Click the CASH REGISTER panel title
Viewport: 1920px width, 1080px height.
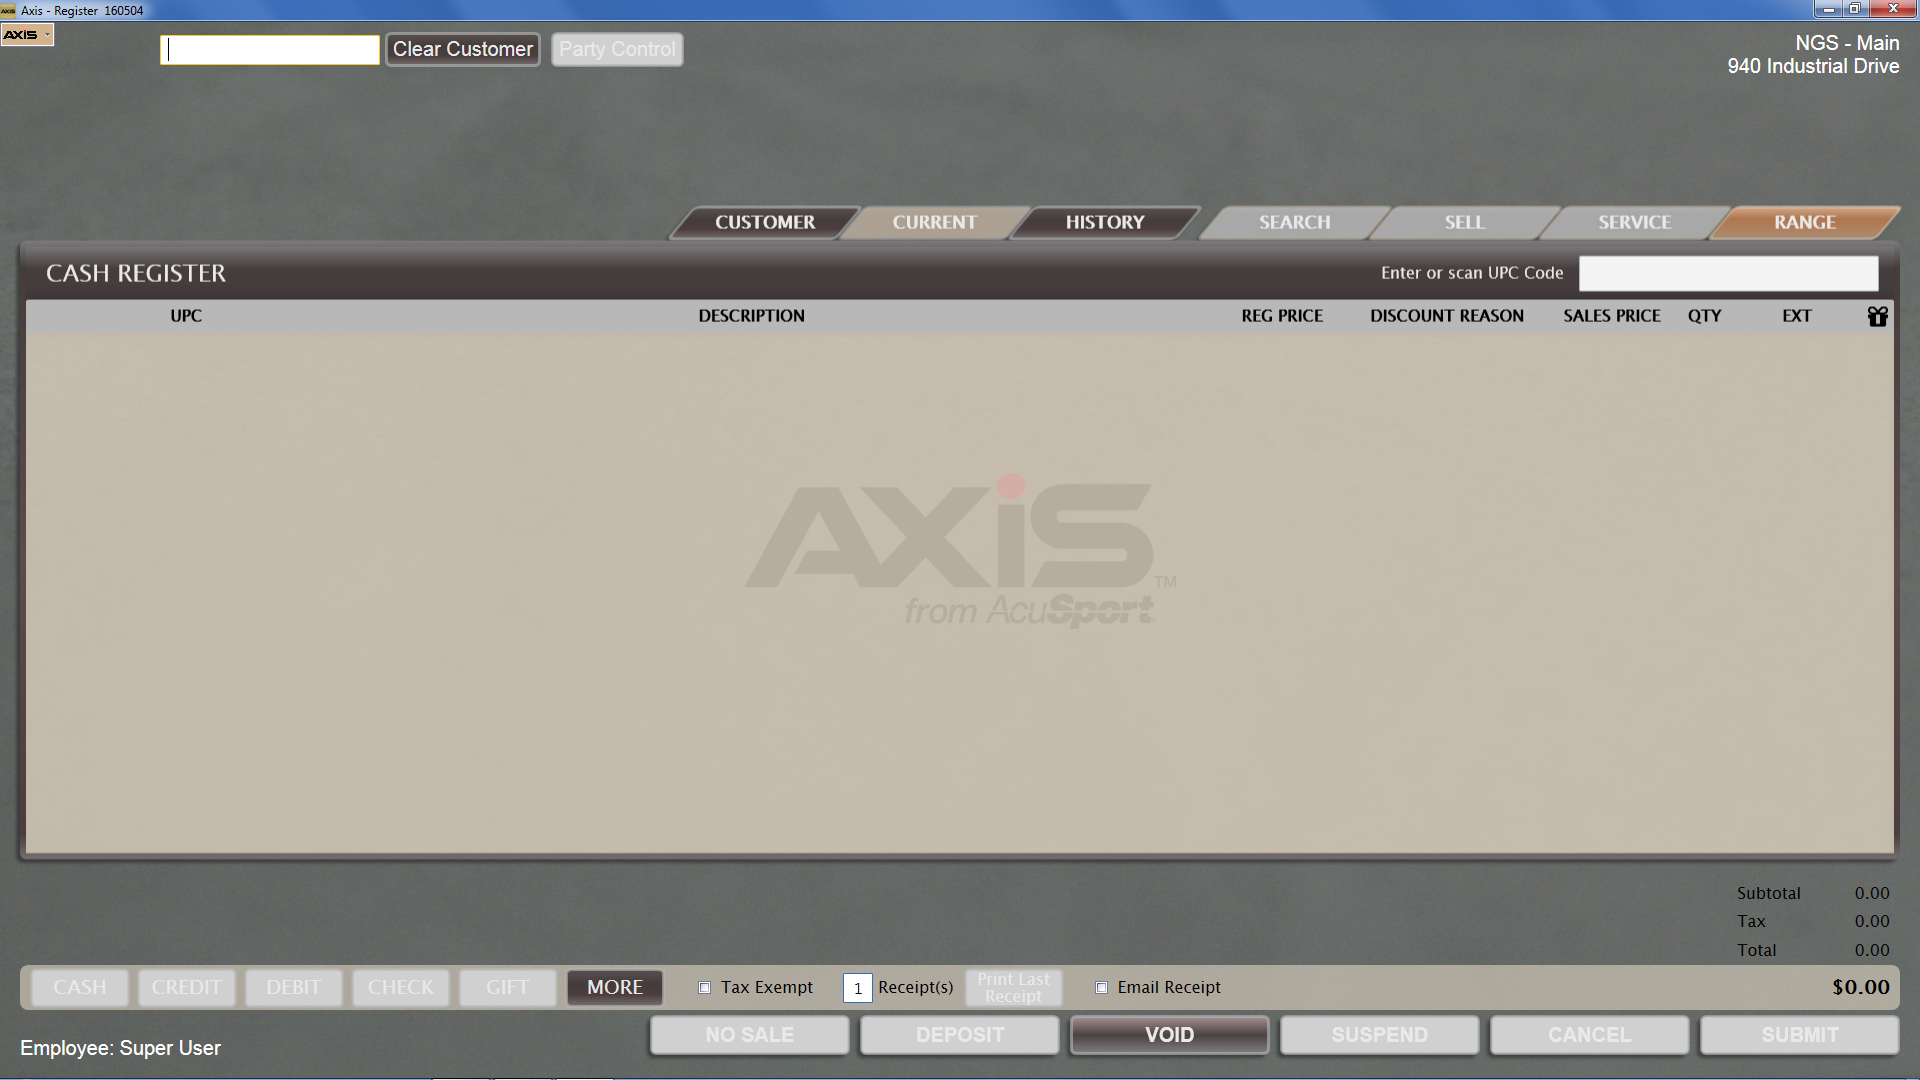coord(136,273)
